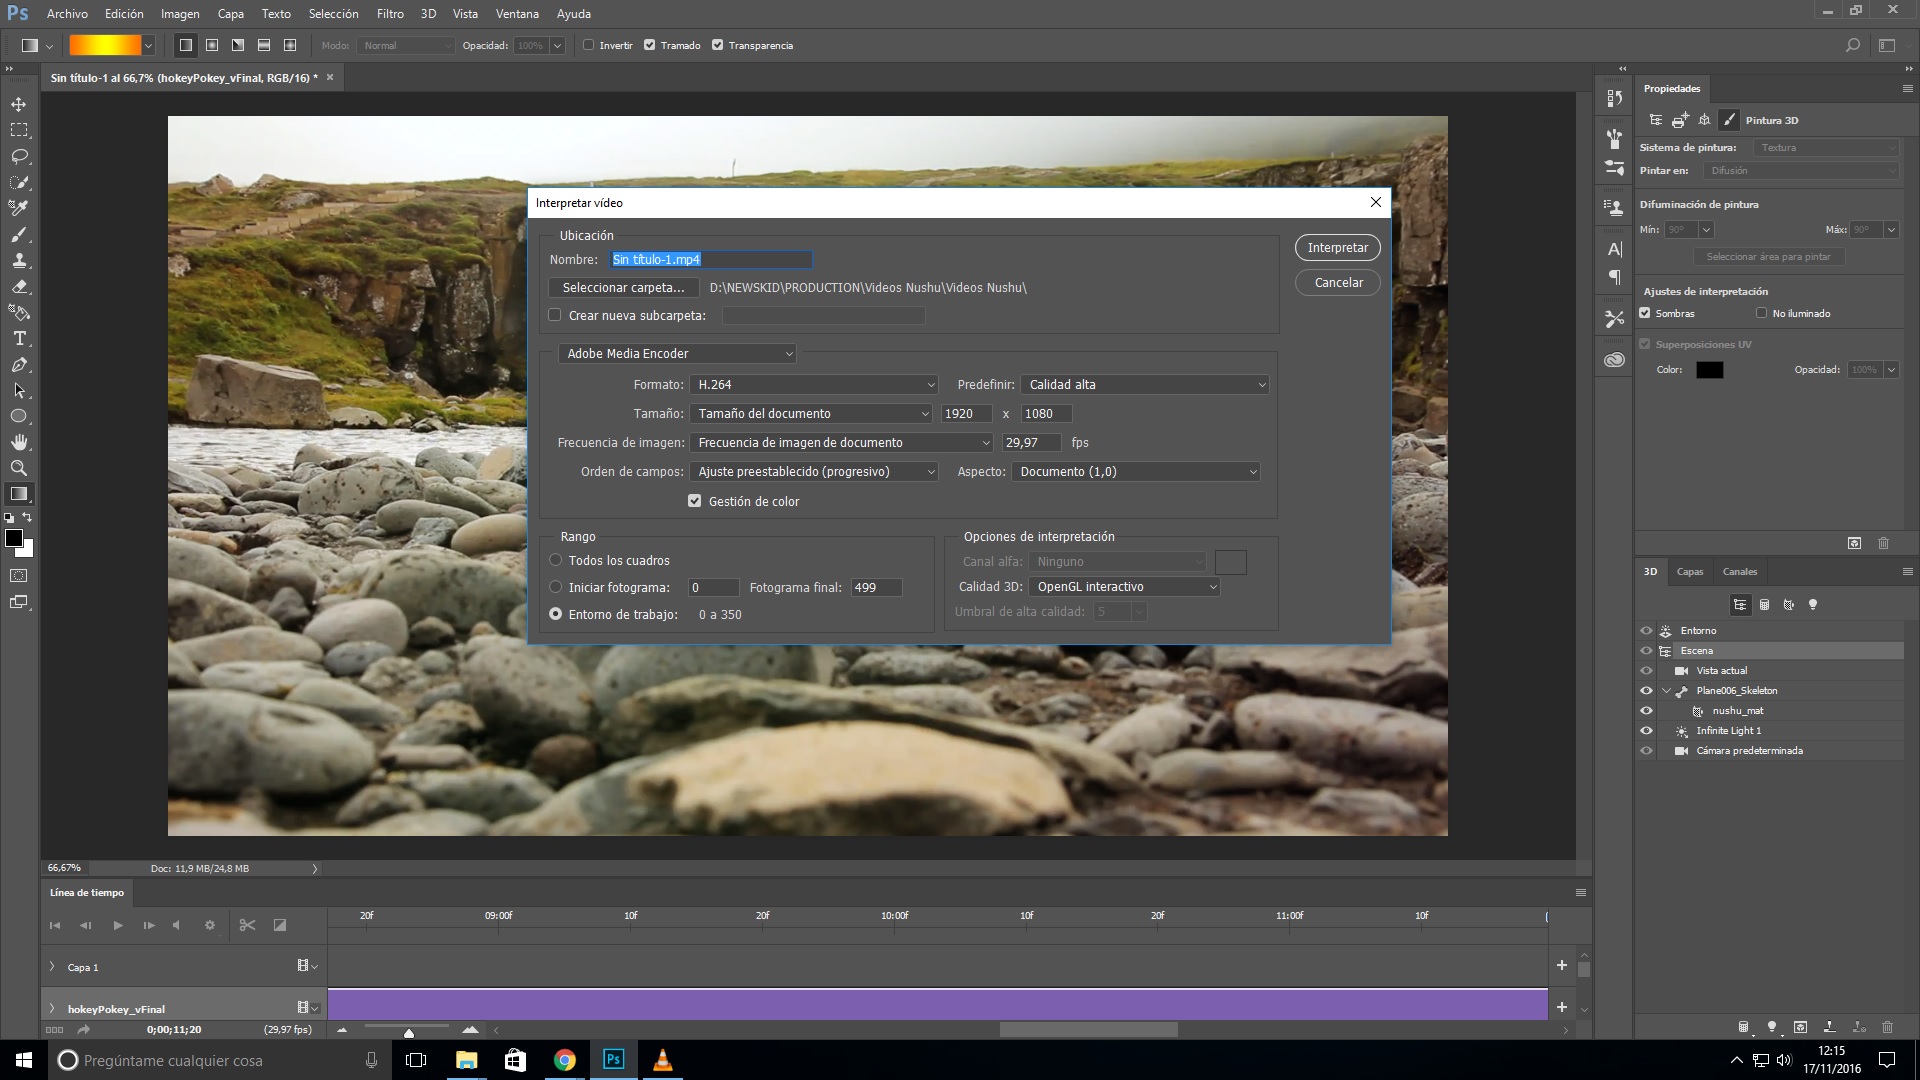The width and height of the screenshot is (1920, 1080).
Task: Select the Zoom tool
Action: [18, 467]
